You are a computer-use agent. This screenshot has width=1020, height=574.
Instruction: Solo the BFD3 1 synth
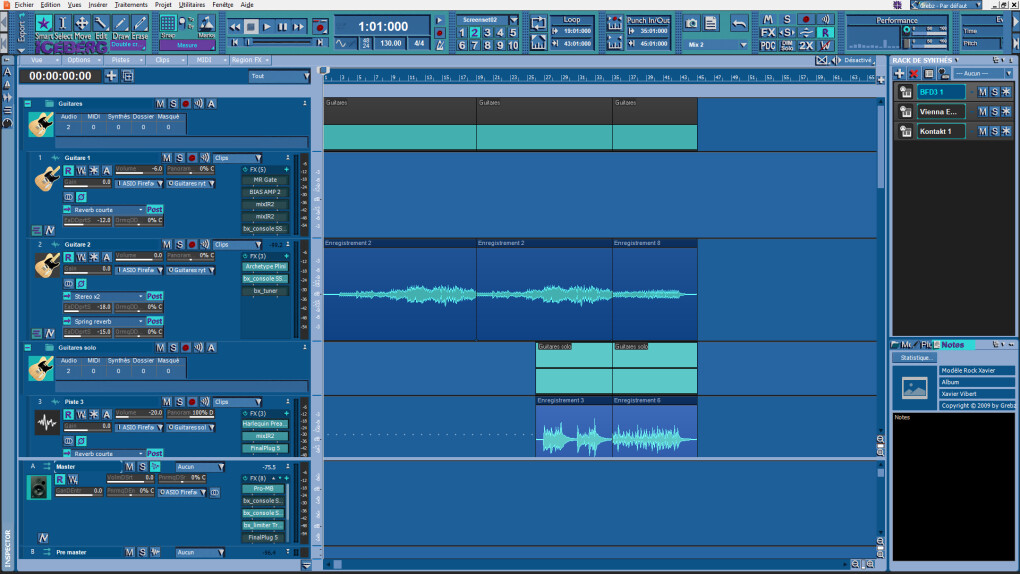pos(995,92)
